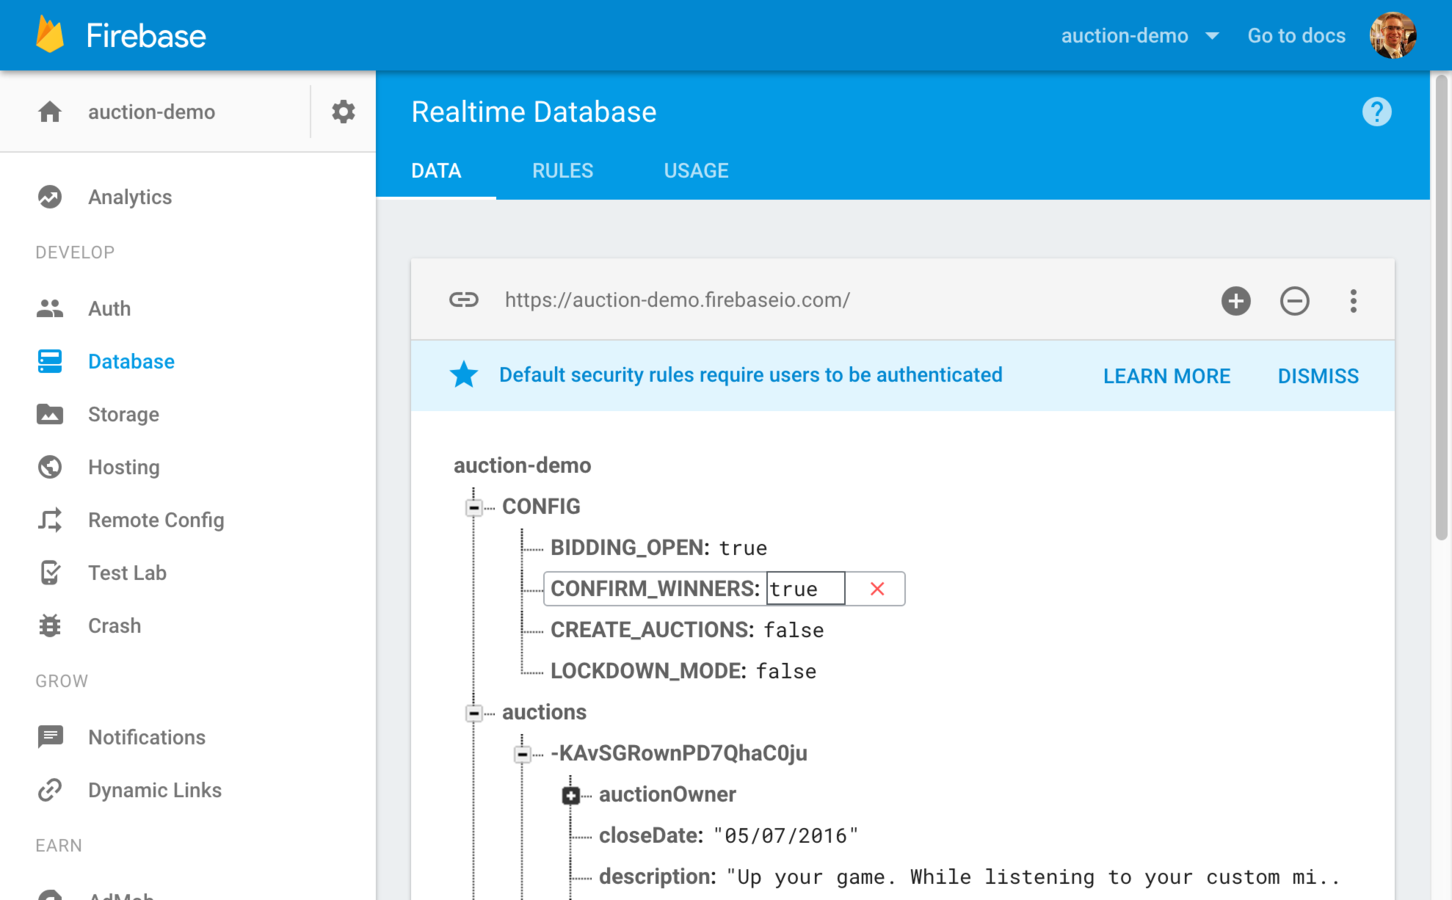The width and height of the screenshot is (1452, 900).
Task: Open the auction-demo project dropdown
Action: click(1140, 36)
